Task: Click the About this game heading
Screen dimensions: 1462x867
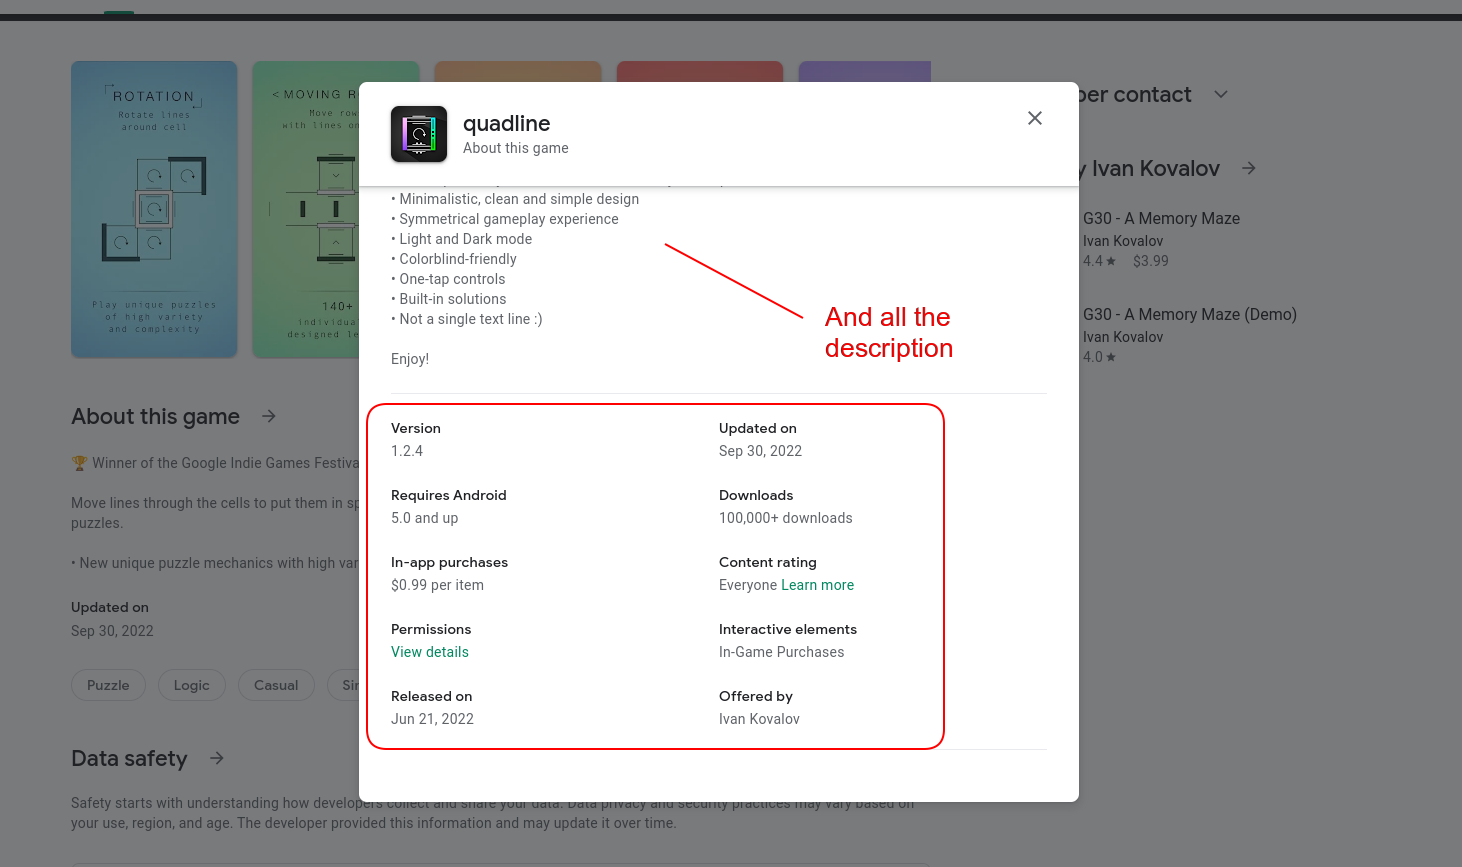Action: 155,416
